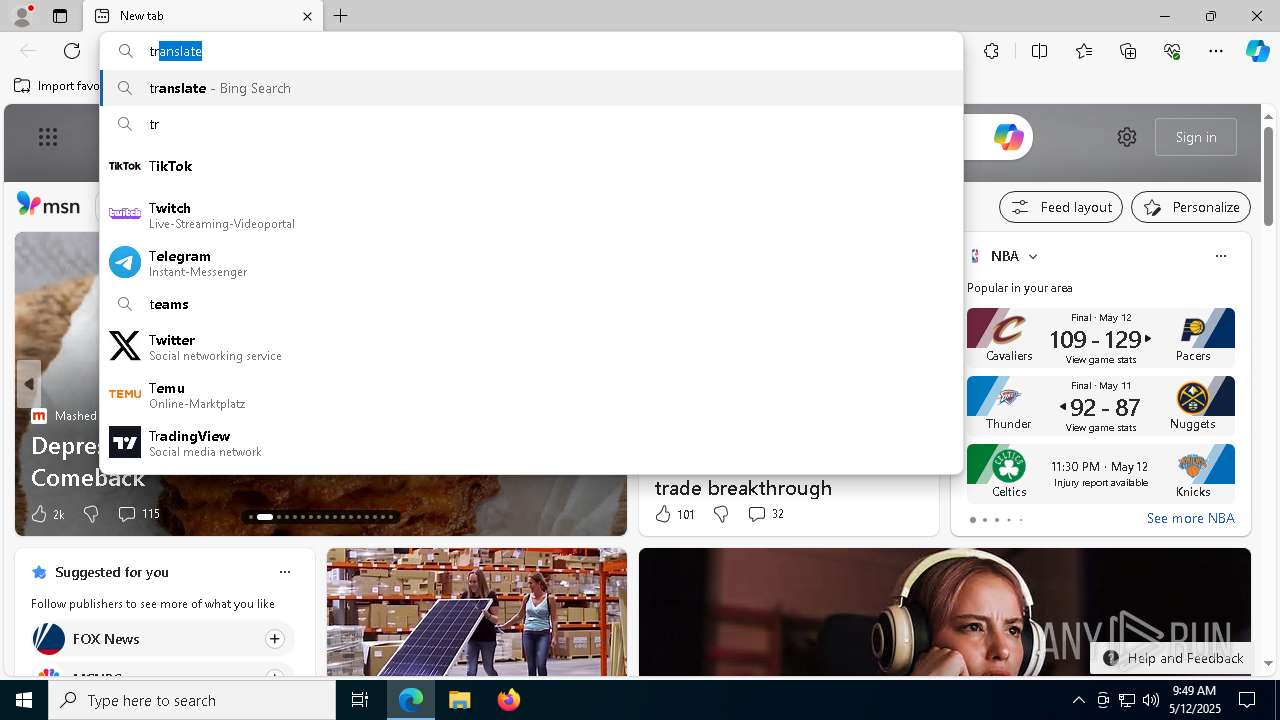
Task: Choose the Twitch suggestion
Action: [x=531, y=215]
